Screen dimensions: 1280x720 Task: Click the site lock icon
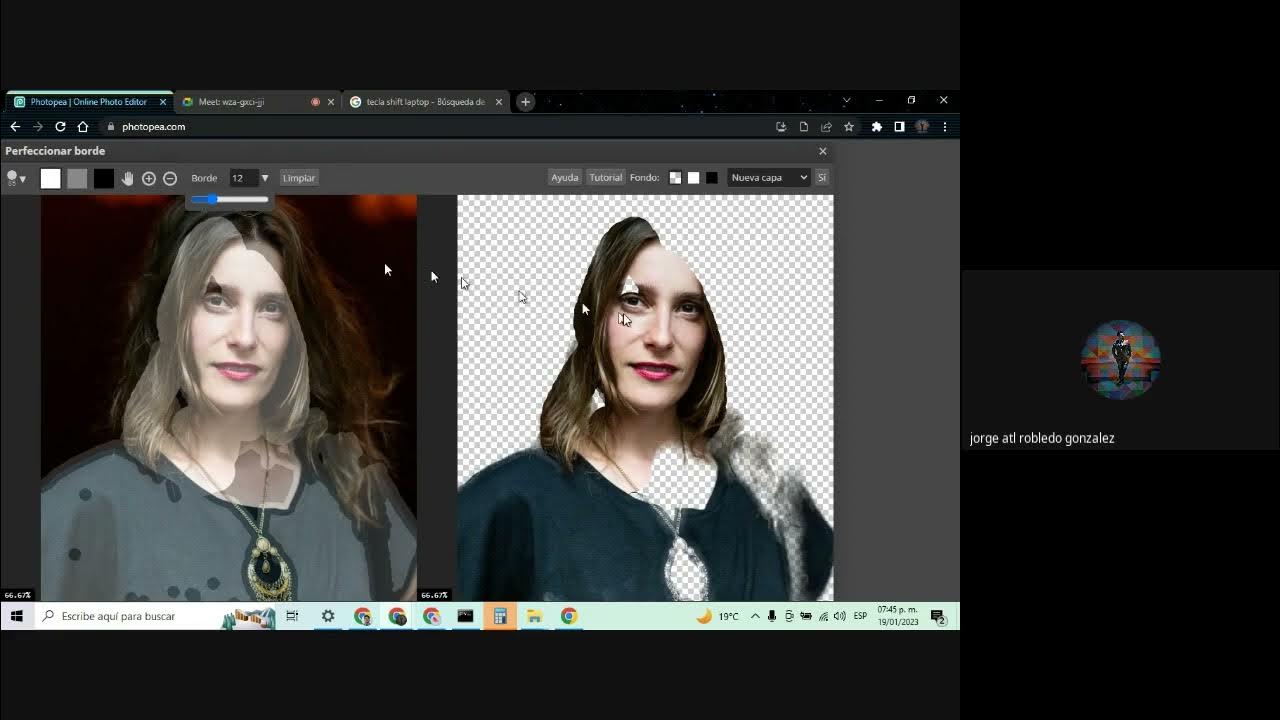pyautogui.click(x=111, y=127)
